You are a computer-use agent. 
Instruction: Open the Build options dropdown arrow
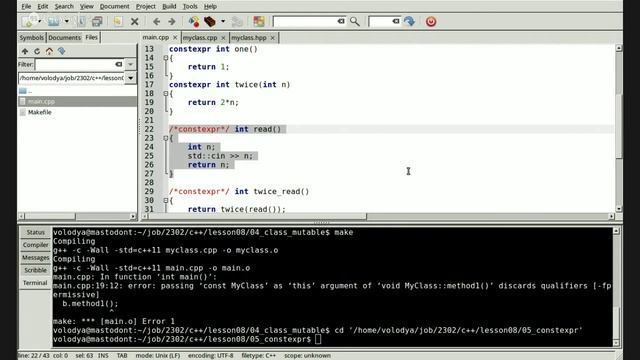coord(223,21)
